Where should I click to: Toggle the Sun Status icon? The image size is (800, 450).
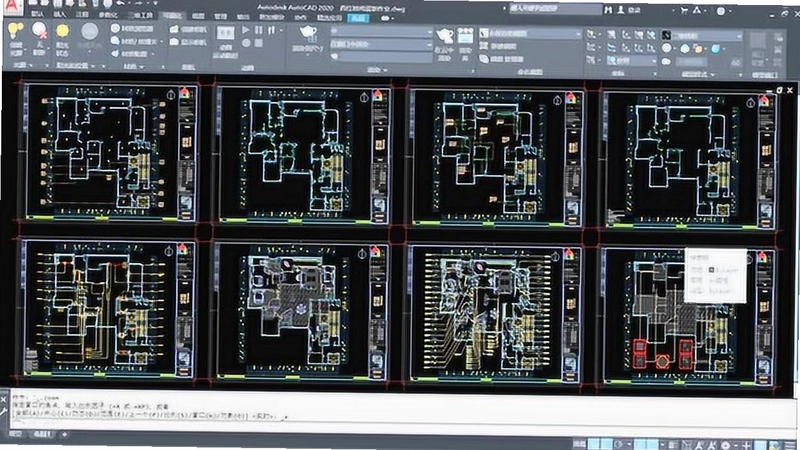[x=63, y=32]
